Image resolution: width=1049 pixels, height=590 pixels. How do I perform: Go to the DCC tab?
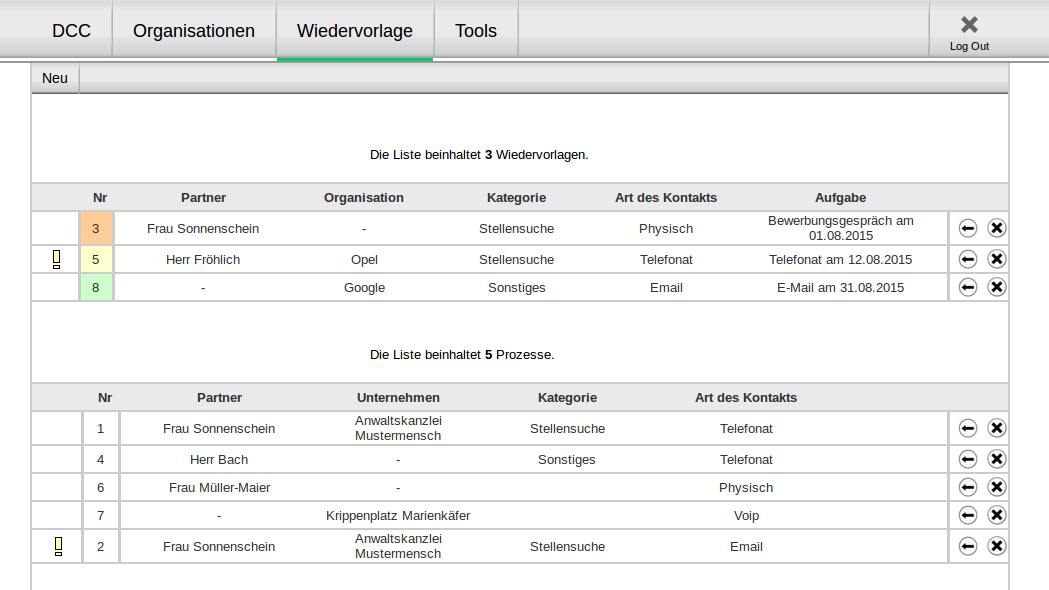click(71, 31)
